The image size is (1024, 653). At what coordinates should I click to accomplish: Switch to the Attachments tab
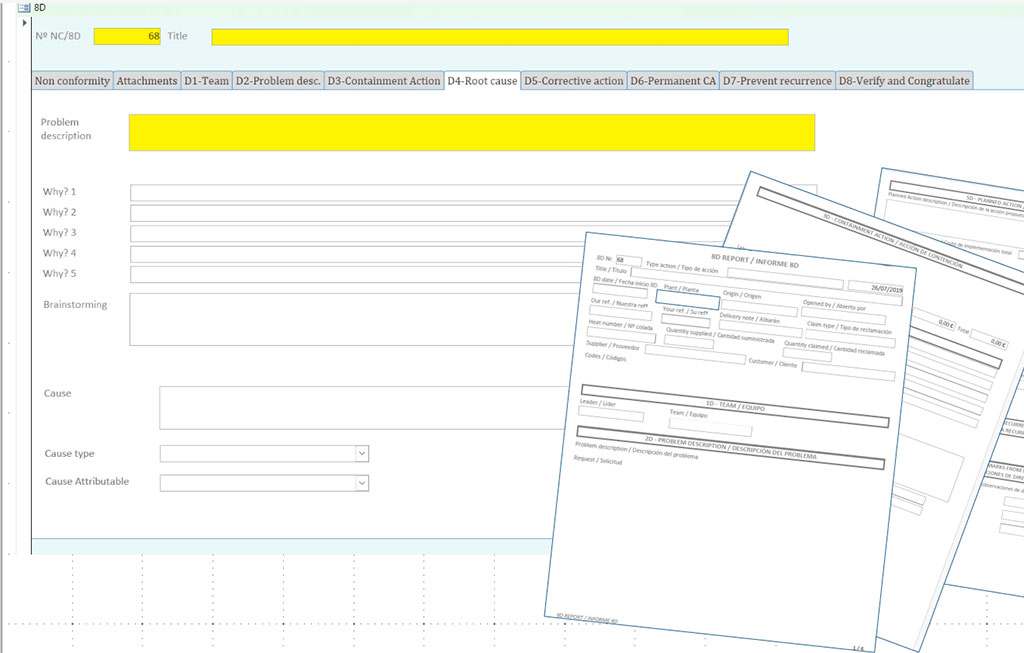[147, 81]
